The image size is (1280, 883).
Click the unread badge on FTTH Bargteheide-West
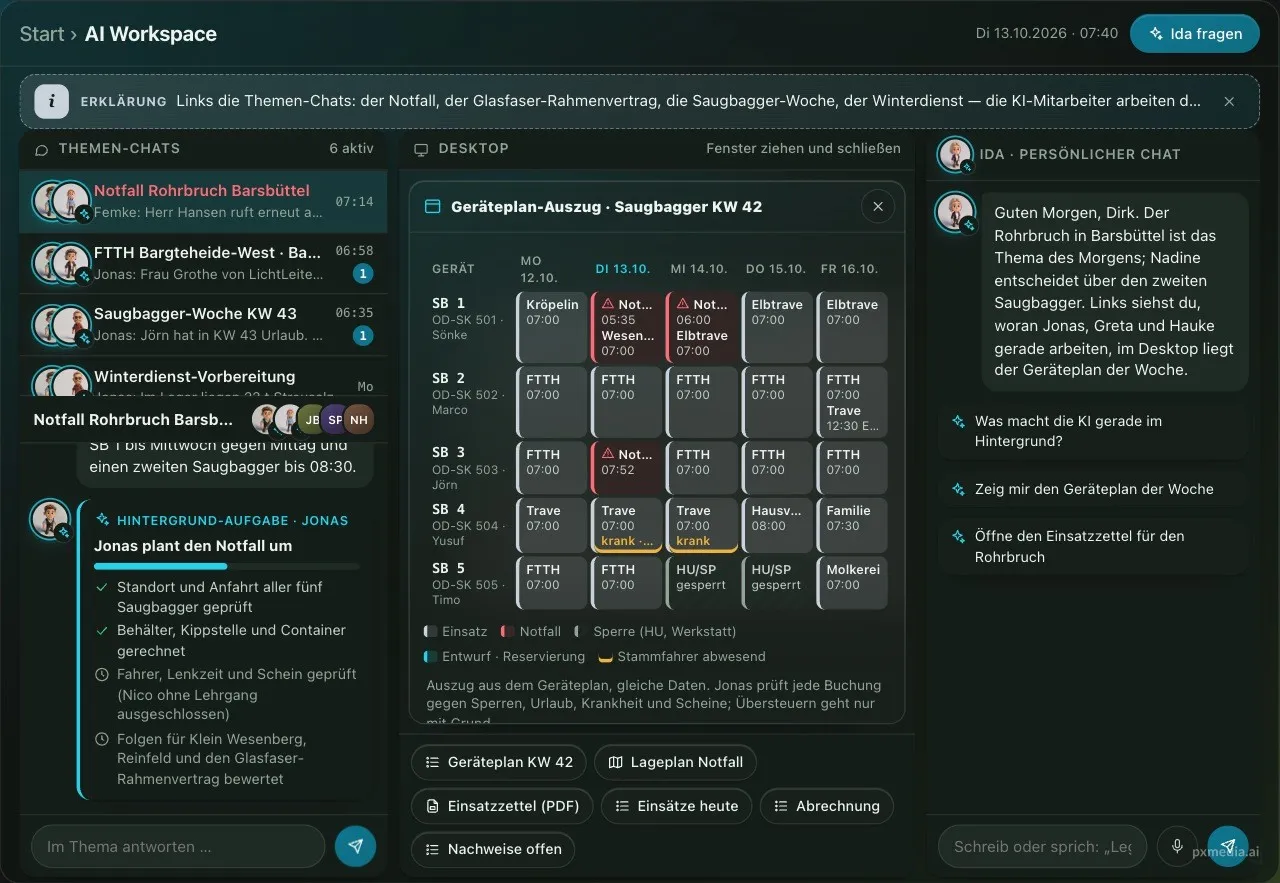[364, 274]
